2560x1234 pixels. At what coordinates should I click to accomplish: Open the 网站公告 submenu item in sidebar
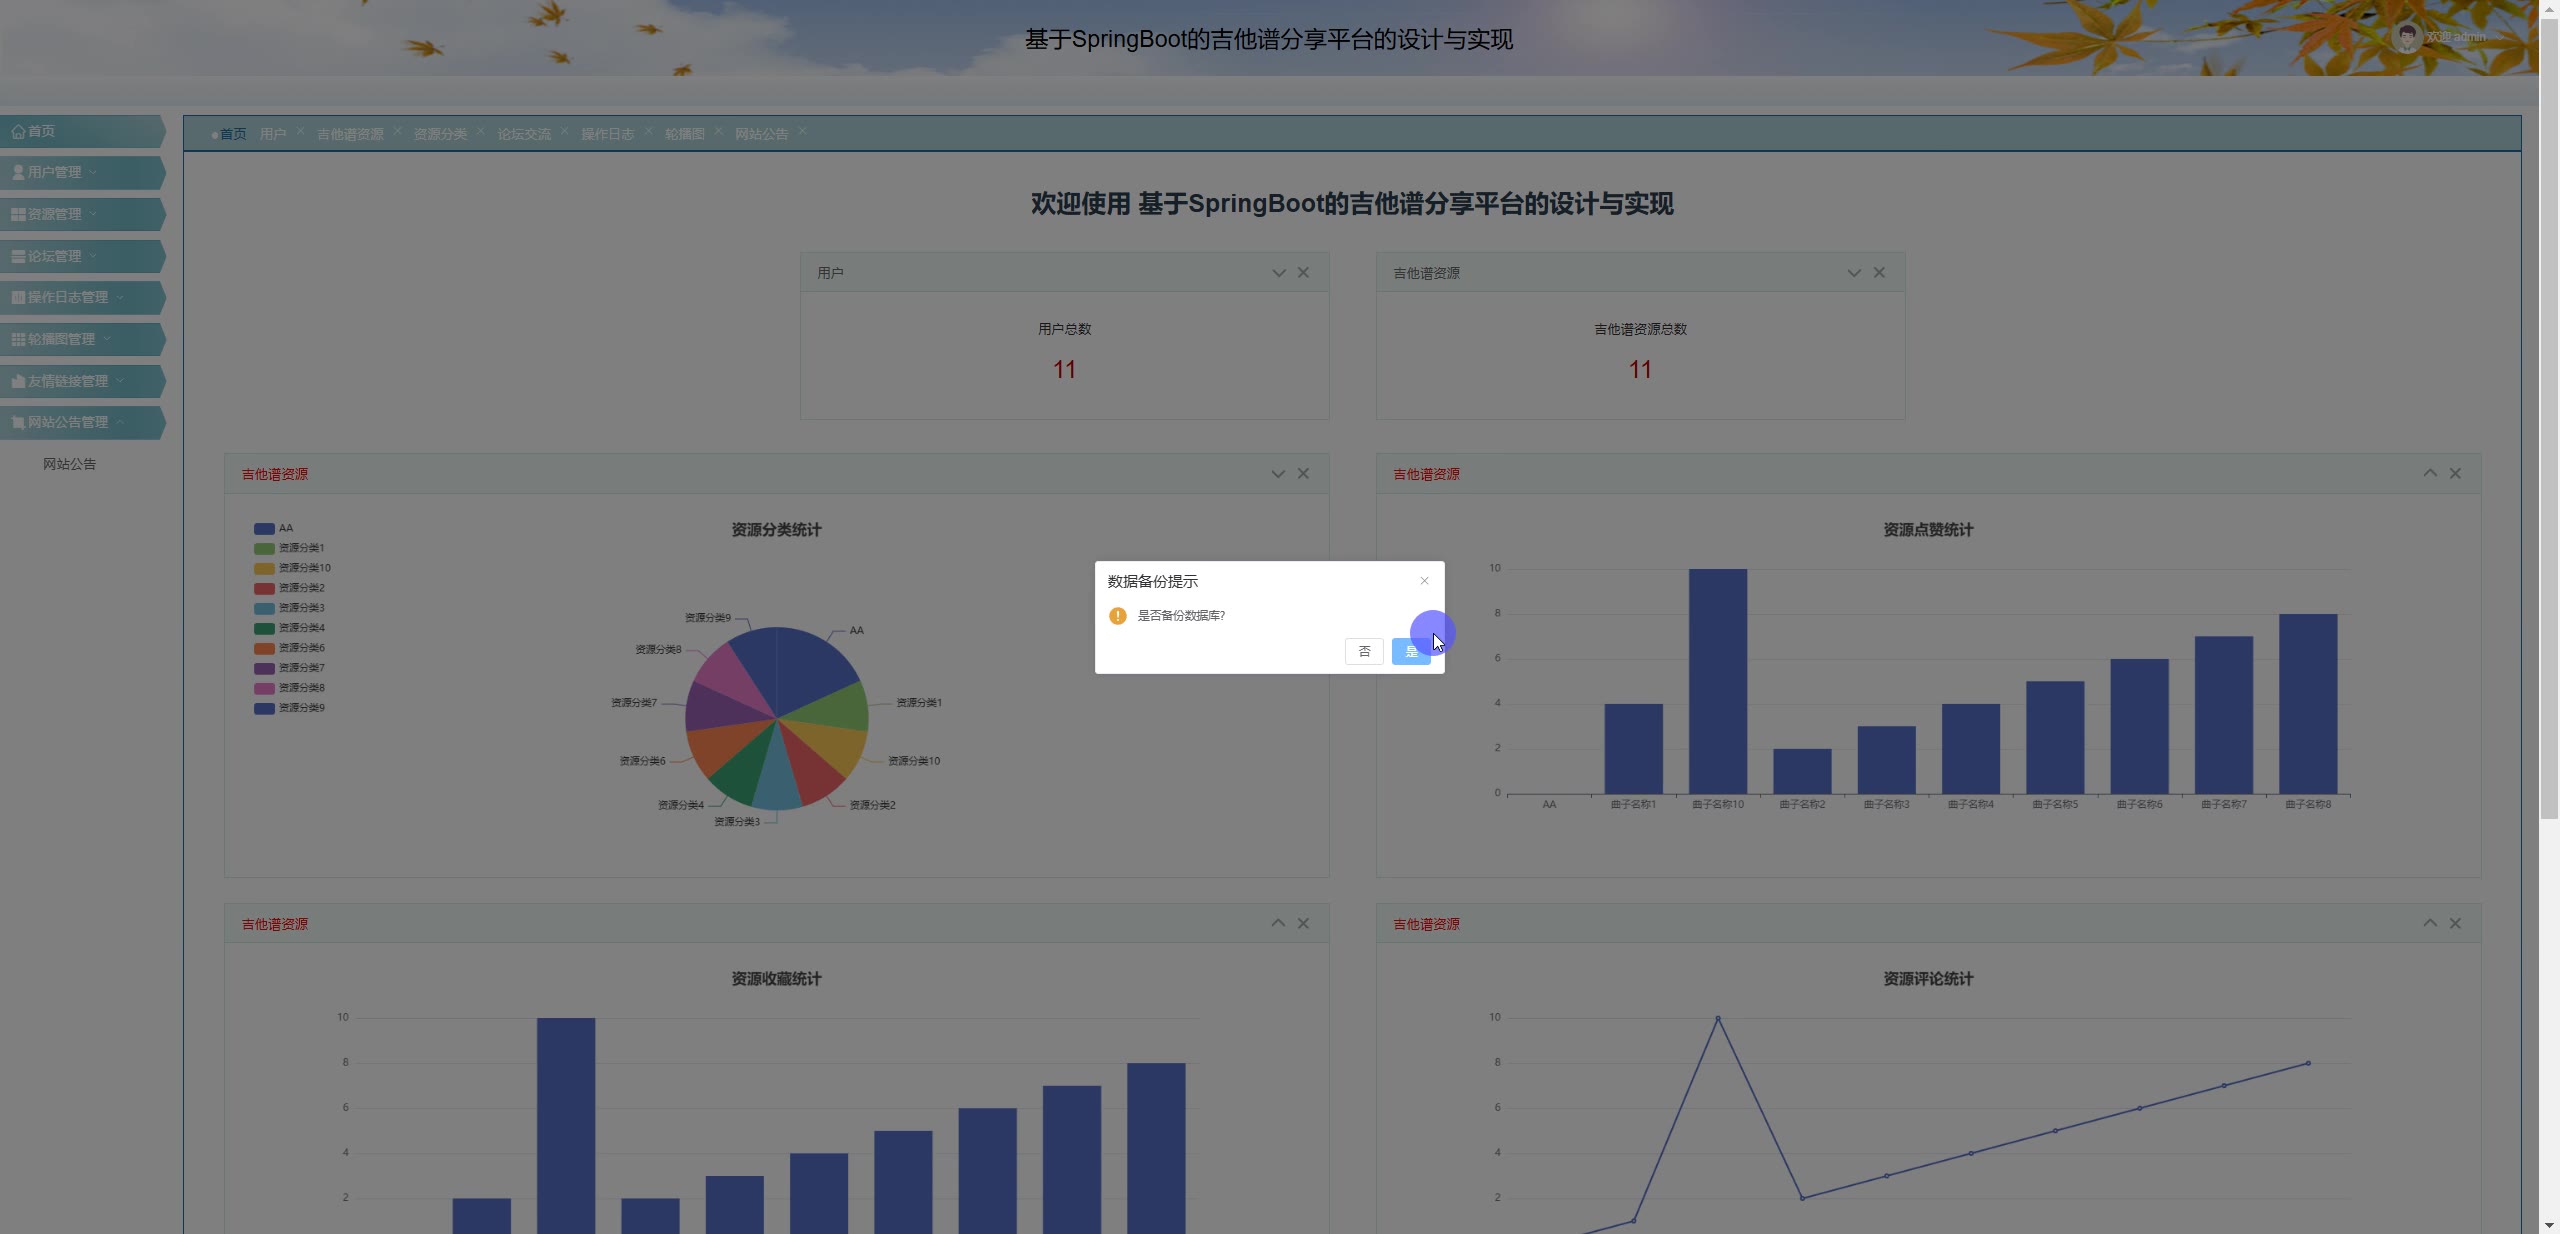pyautogui.click(x=70, y=464)
